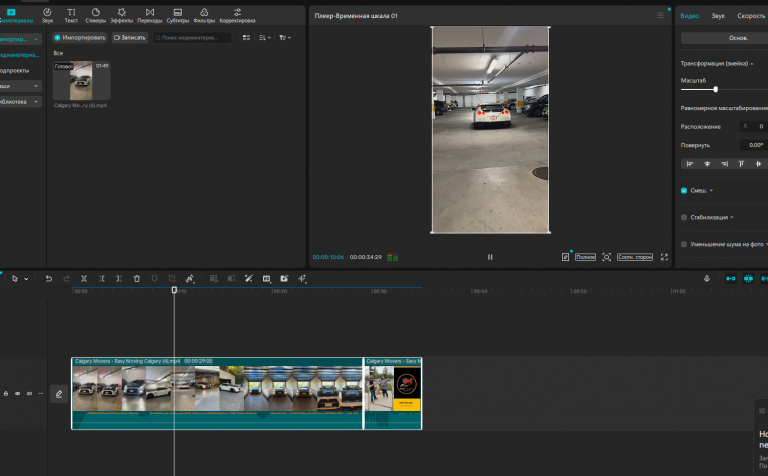The image size is (768, 476).
Task: Align clip to the left edge
Action: point(690,164)
